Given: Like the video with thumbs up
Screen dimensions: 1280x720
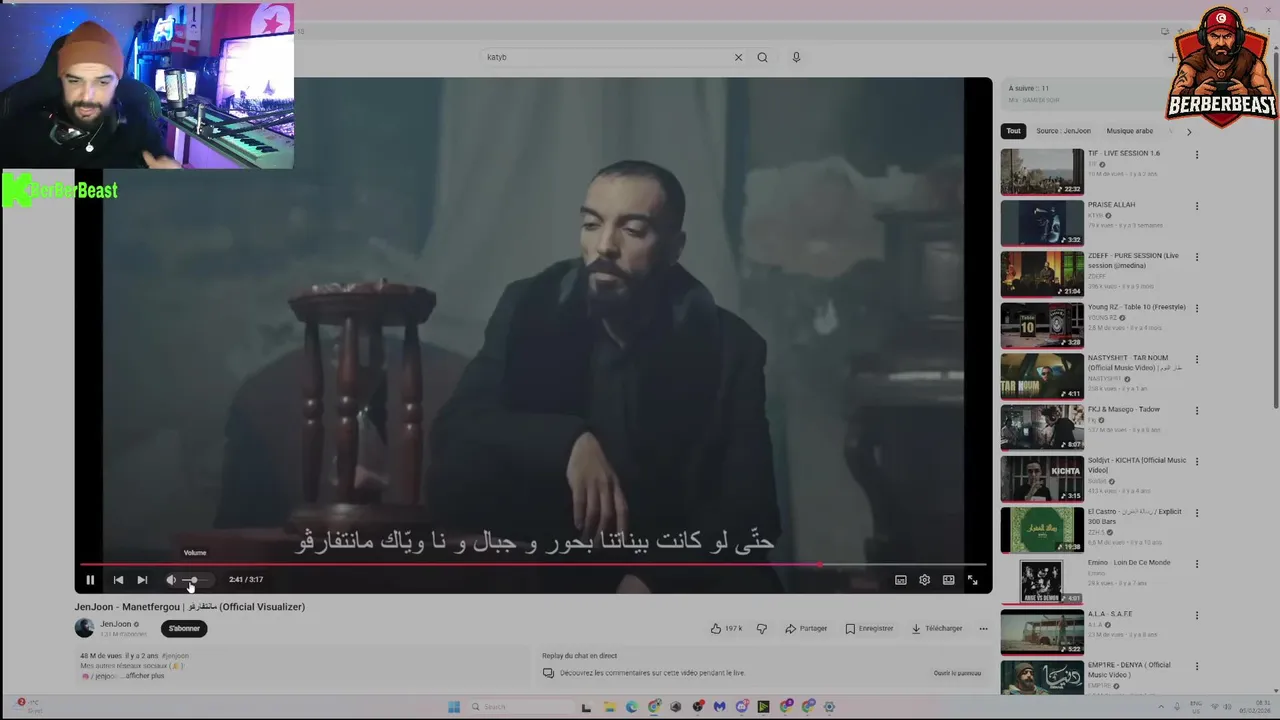Looking at the screenshot, I should (x=726, y=628).
